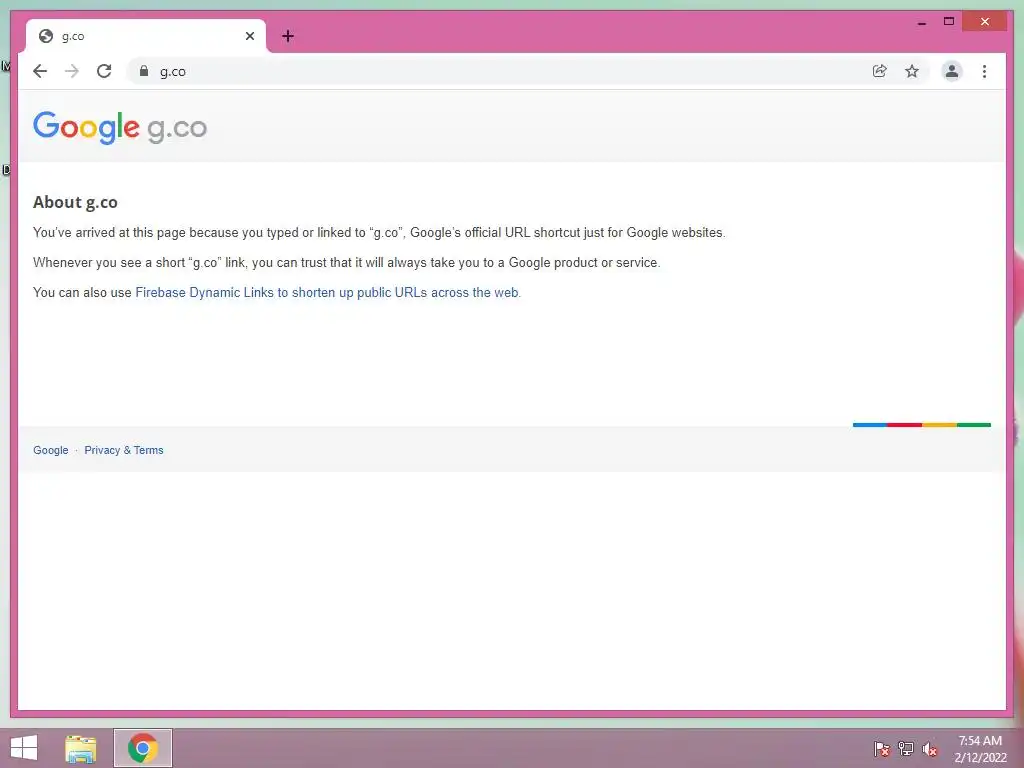Click the lock icon in address bar
Image resolution: width=1024 pixels, height=768 pixels.
pyautogui.click(x=144, y=71)
